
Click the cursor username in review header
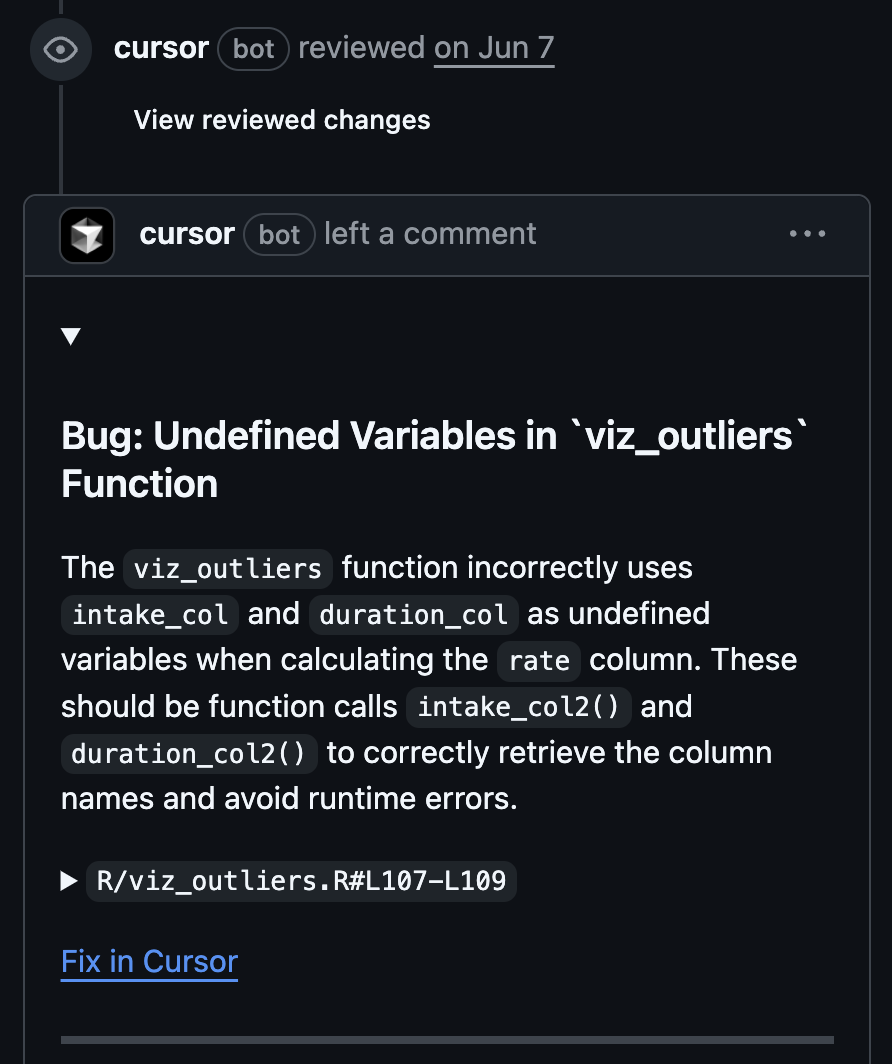coord(161,48)
